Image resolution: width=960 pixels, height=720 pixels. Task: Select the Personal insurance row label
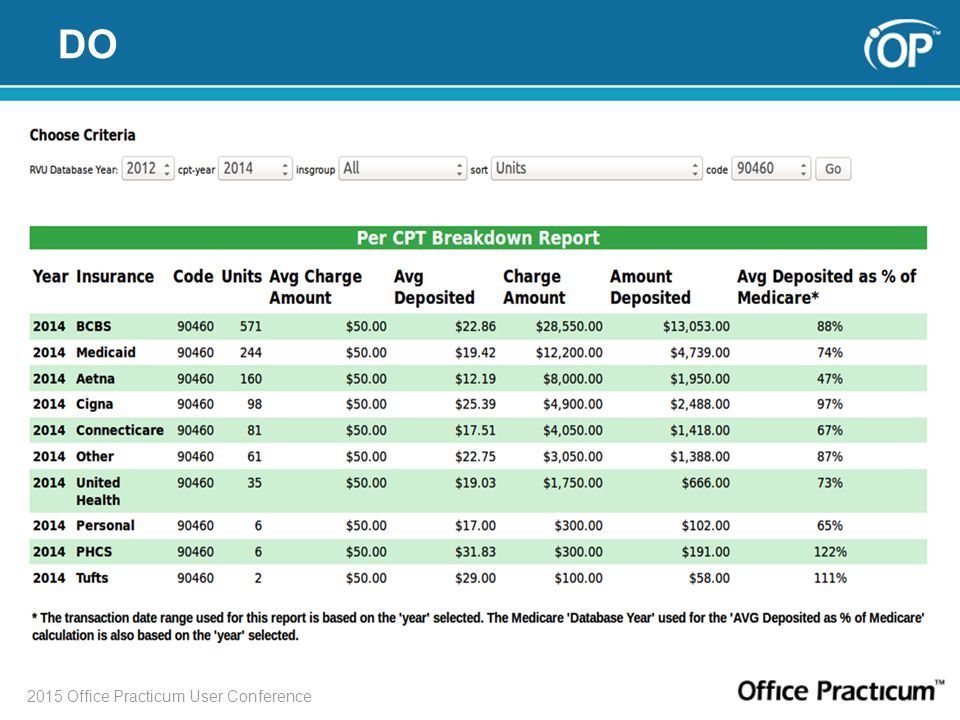[x=105, y=526]
